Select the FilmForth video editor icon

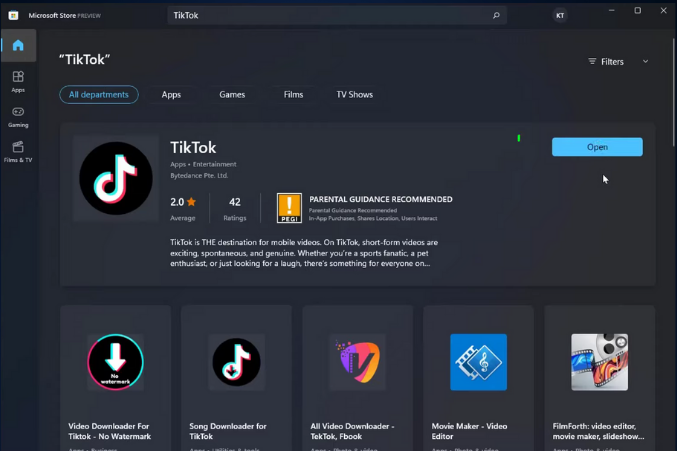600,362
